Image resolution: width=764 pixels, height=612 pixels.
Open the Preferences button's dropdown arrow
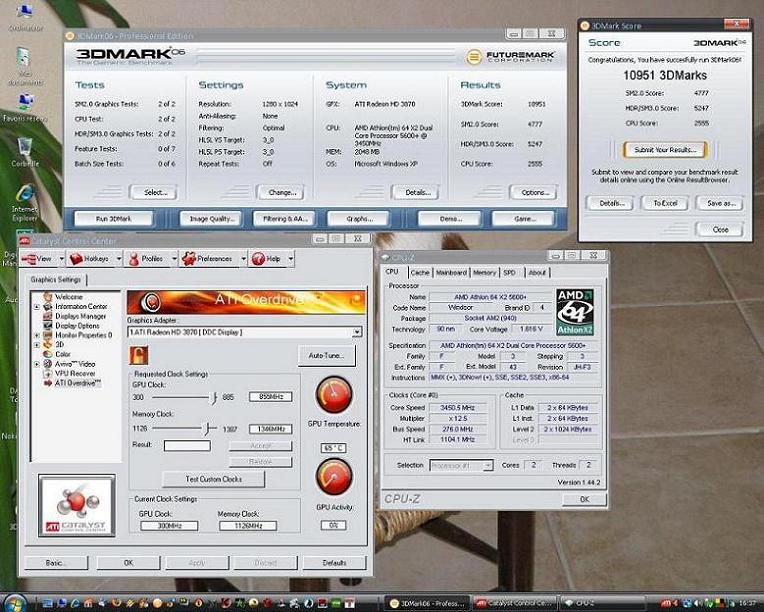pos(243,259)
